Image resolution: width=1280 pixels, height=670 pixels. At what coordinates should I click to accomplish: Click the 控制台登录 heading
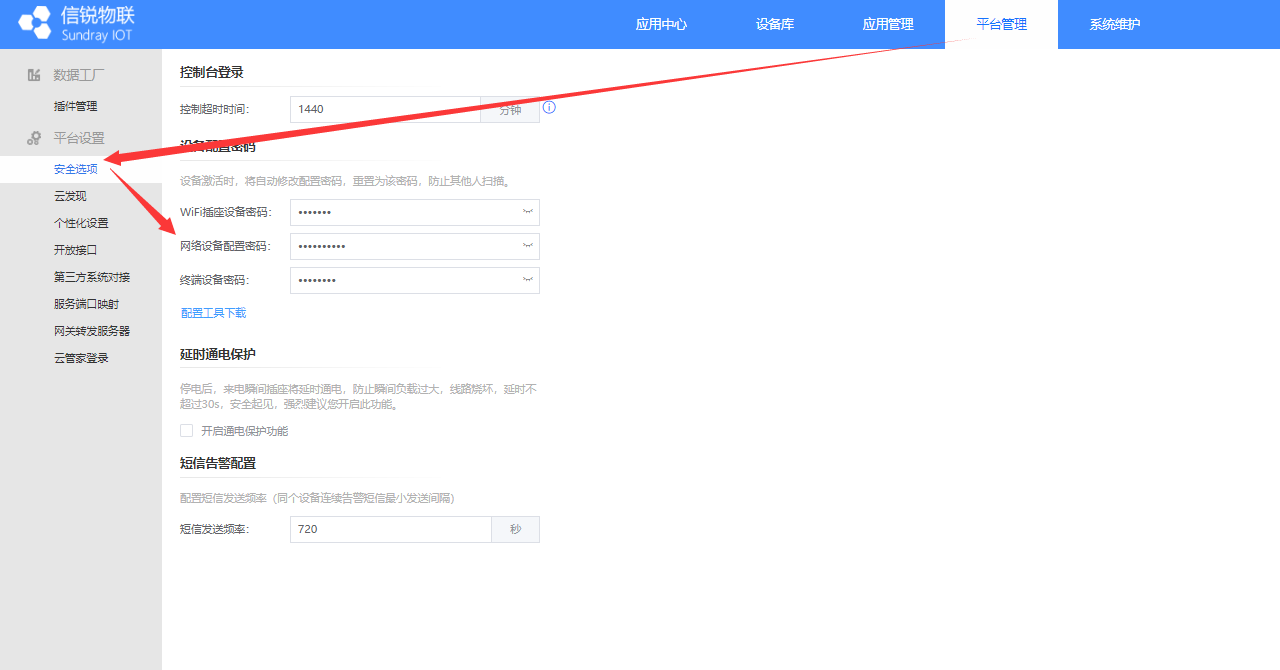[212, 72]
